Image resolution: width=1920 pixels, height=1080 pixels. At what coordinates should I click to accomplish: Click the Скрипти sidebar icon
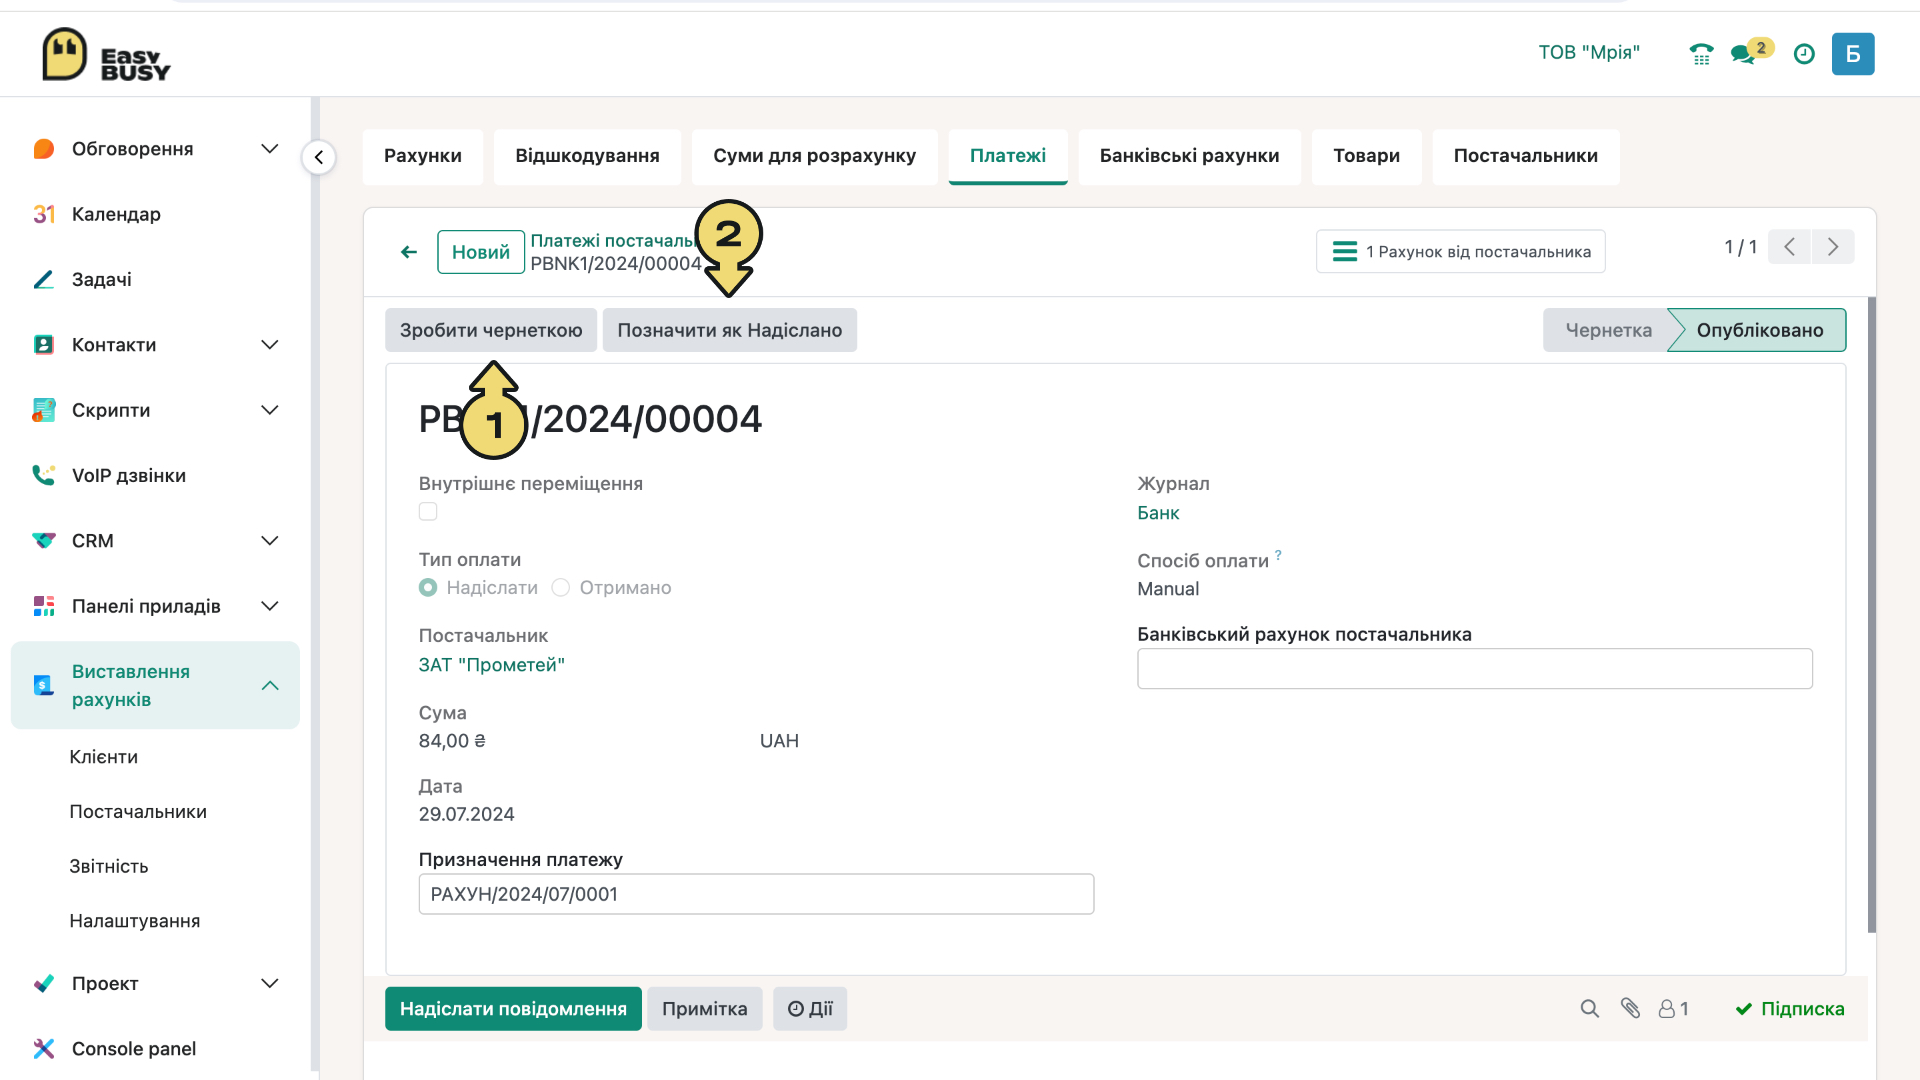point(44,410)
